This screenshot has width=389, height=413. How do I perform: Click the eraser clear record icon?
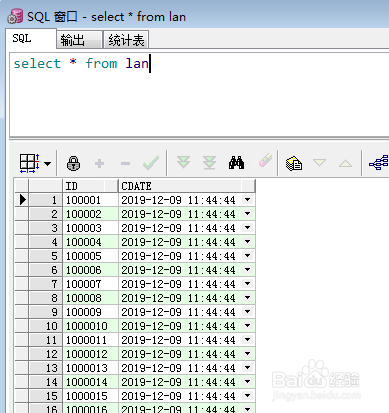click(x=265, y=161)
